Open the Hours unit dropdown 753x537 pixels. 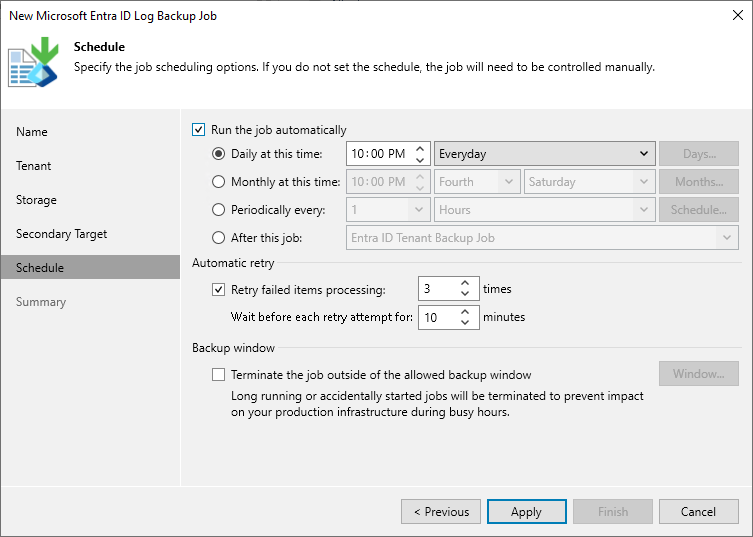tap(545, 210)
